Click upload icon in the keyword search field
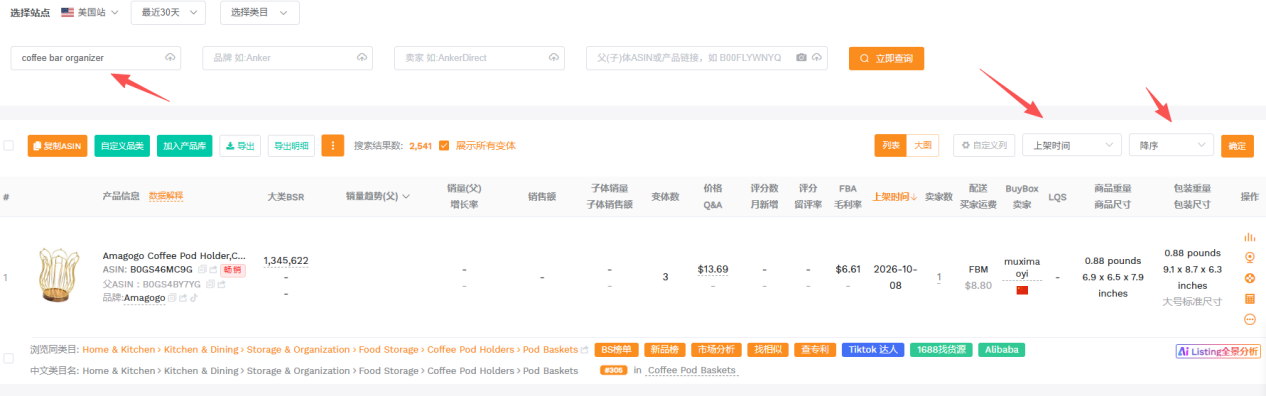 click(x=170, y=58)
